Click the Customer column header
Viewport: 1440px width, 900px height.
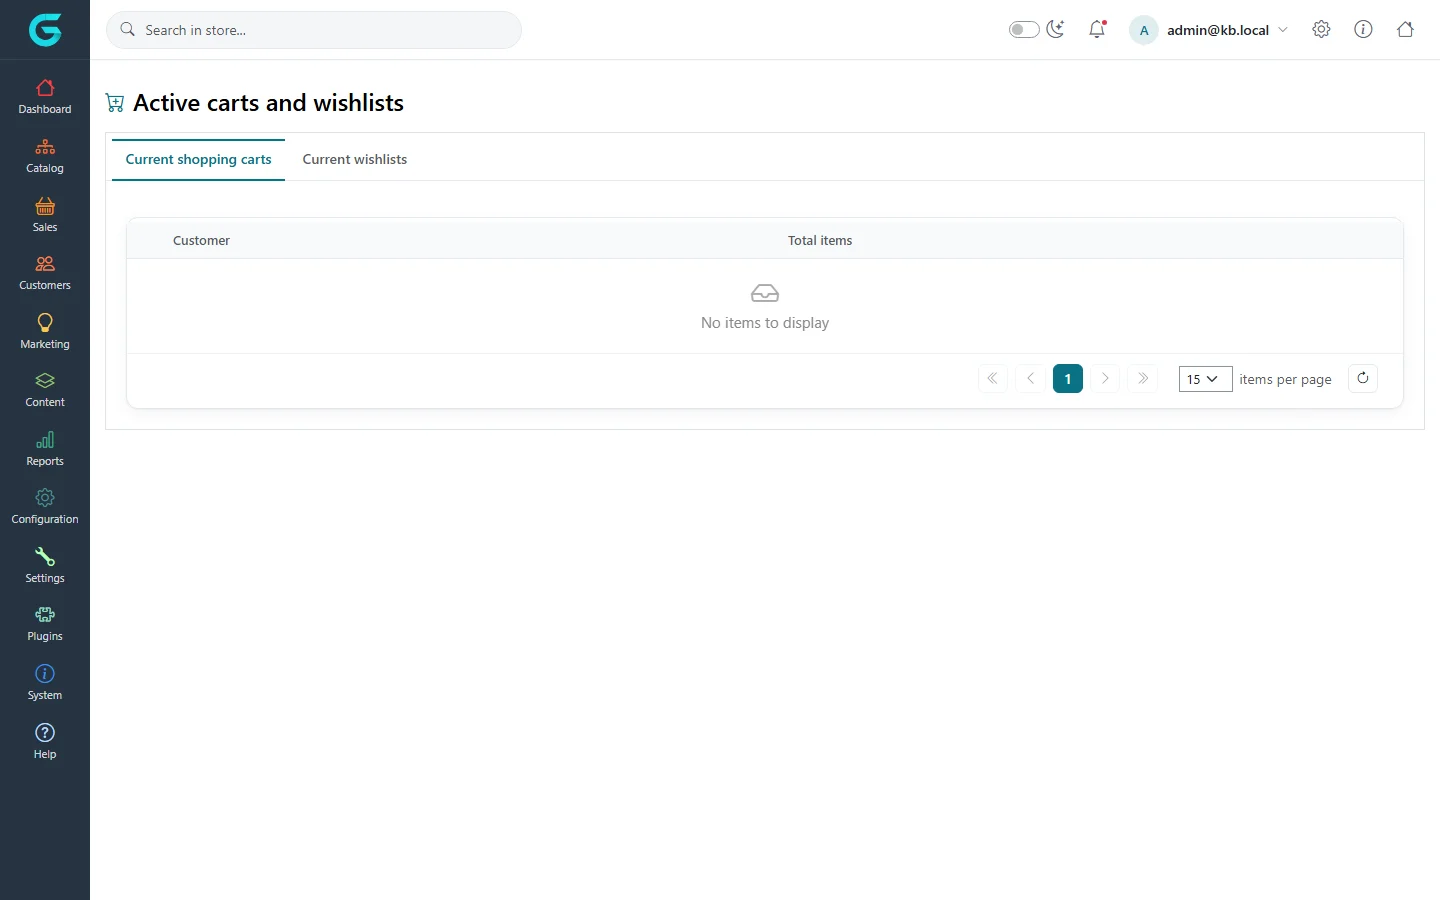pyautogui.click(x=201, y=240)
